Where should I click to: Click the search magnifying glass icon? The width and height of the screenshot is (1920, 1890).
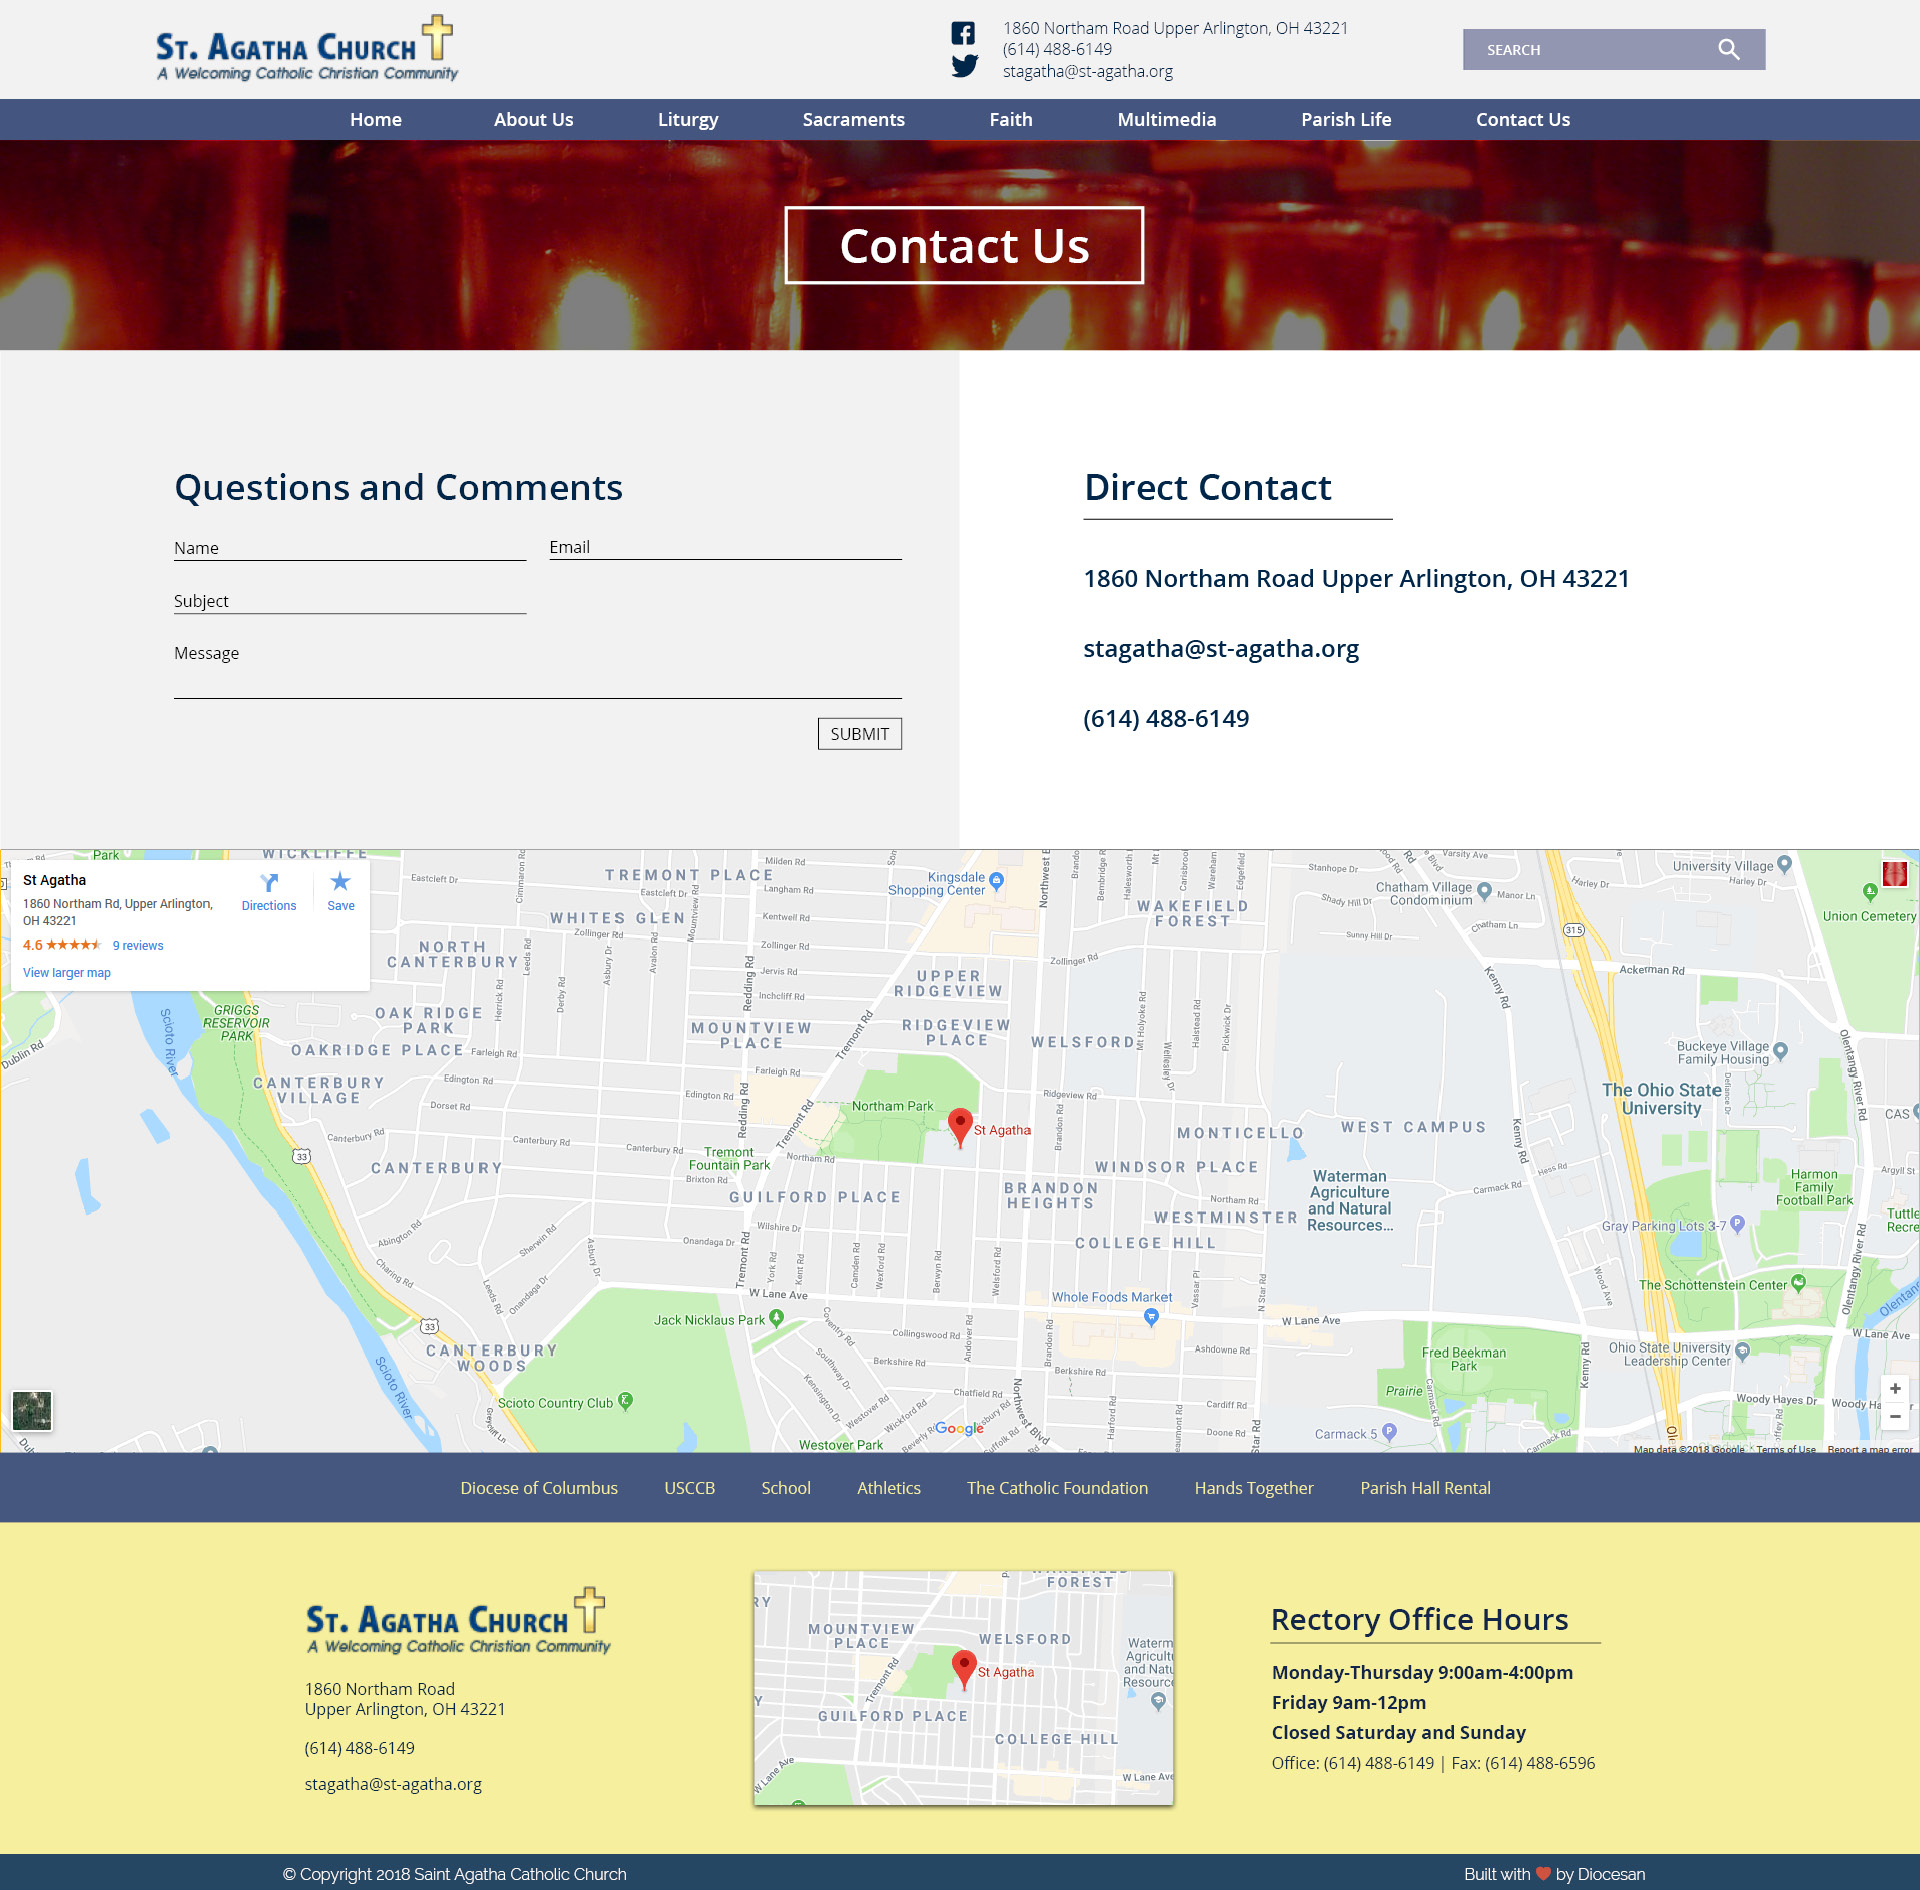[x=1728, y=50]
